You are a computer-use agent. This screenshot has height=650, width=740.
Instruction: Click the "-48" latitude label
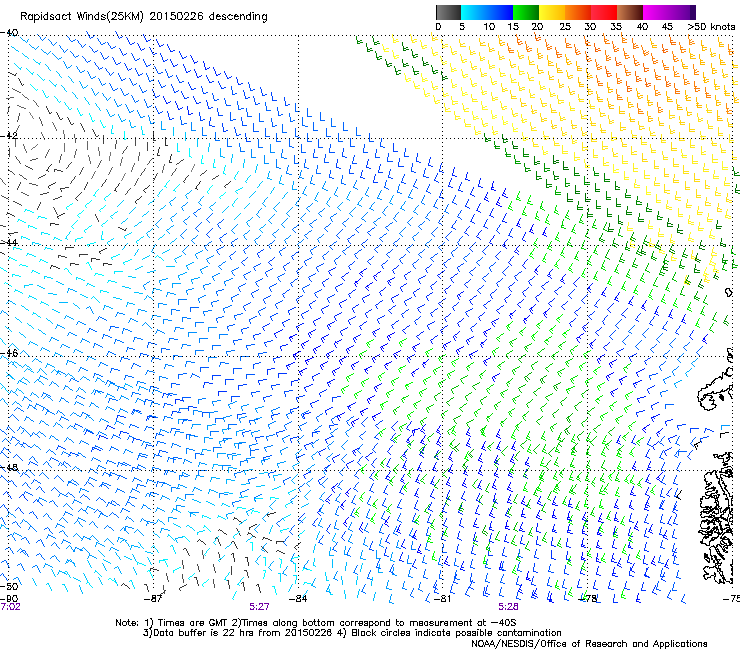9,467
